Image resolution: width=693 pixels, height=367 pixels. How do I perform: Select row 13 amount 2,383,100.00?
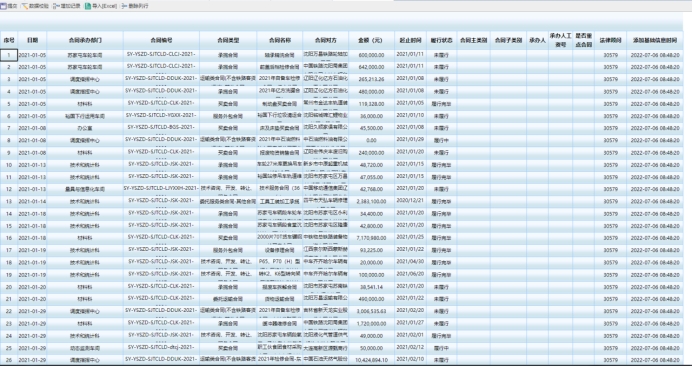[x=371, y=202]
